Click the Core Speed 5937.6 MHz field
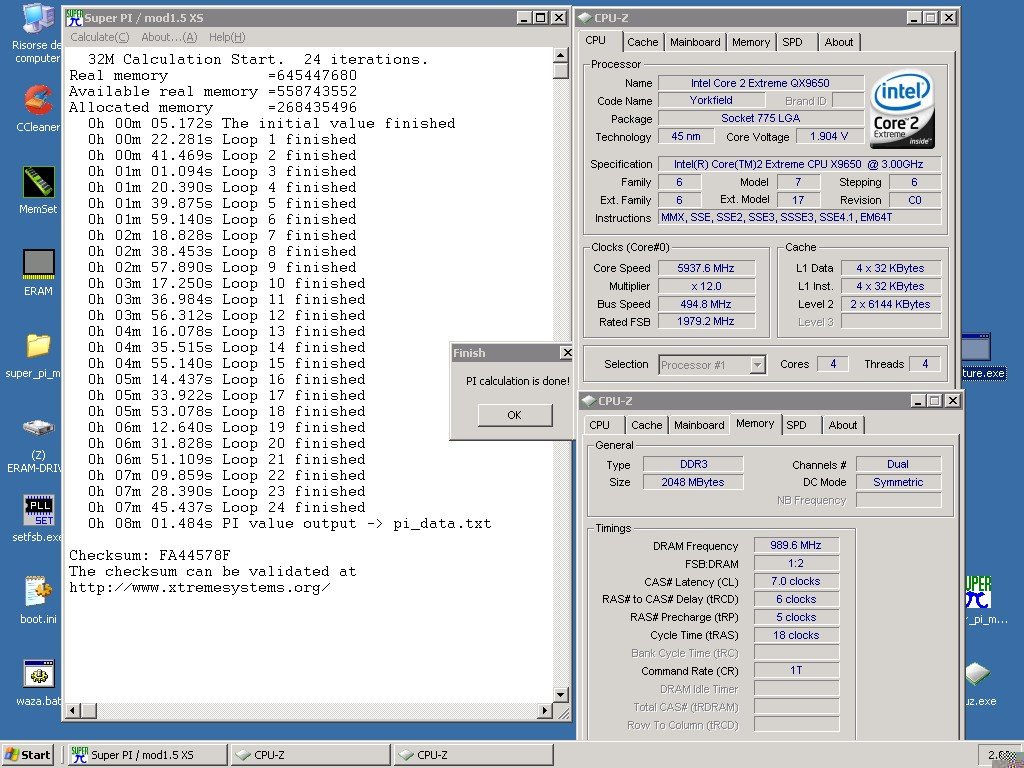This screenshot has width=1024, height=768. click(x=706, y=268)
